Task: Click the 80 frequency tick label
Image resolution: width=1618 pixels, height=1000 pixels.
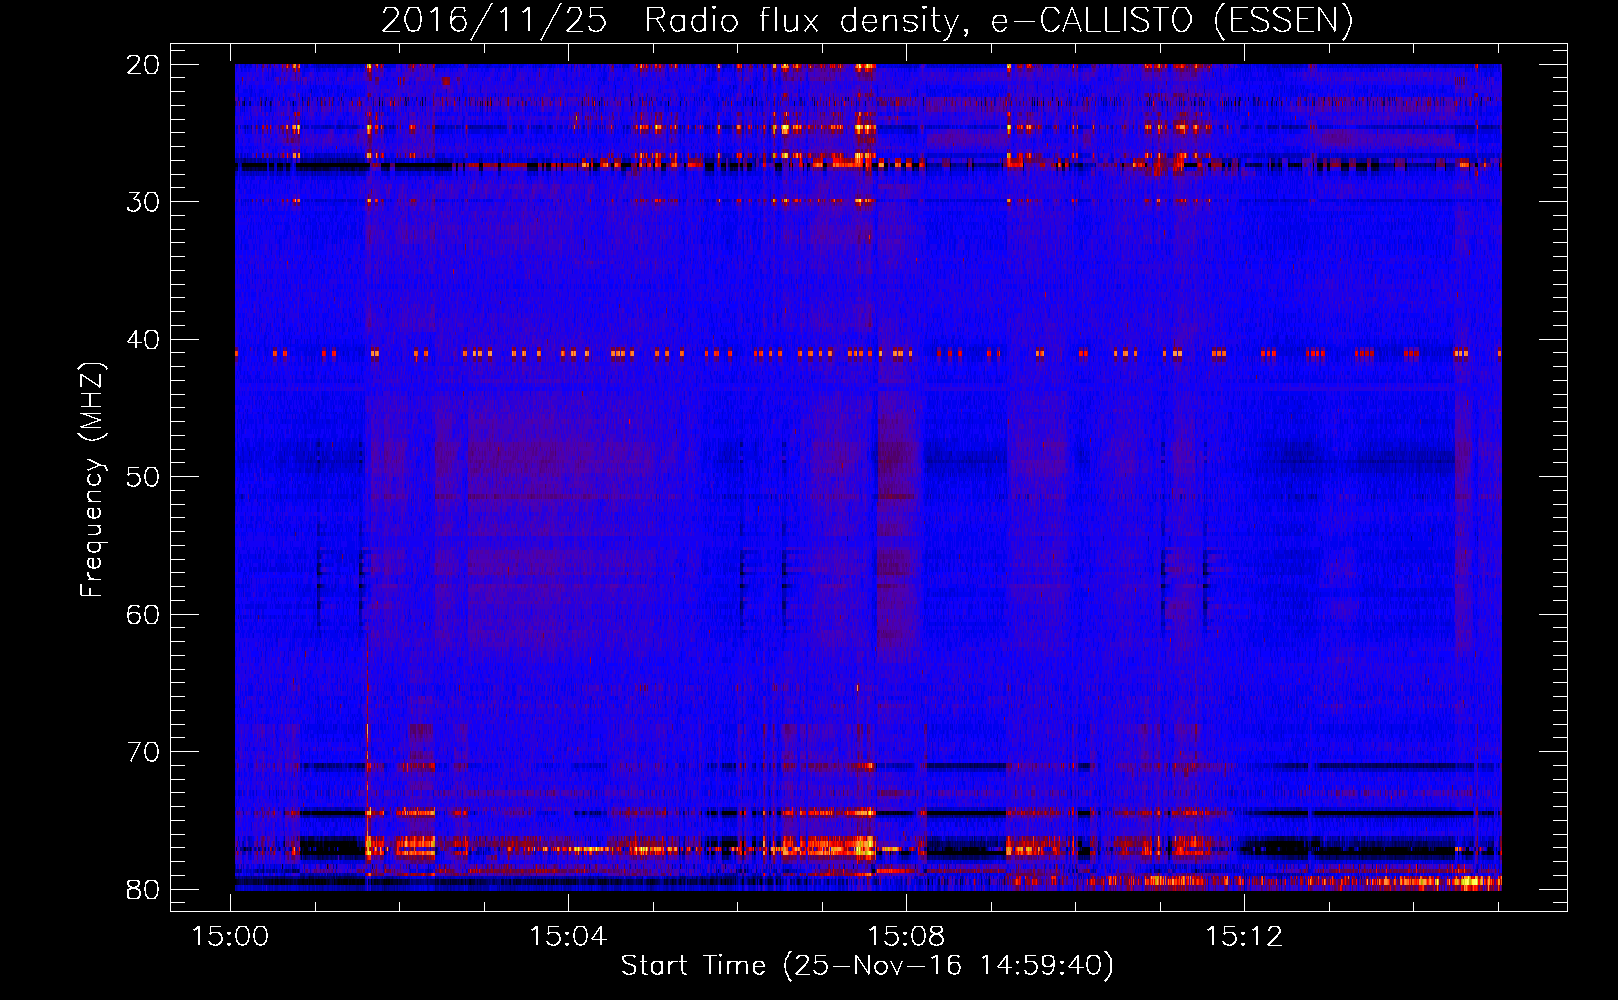Action: coord(143,890)
